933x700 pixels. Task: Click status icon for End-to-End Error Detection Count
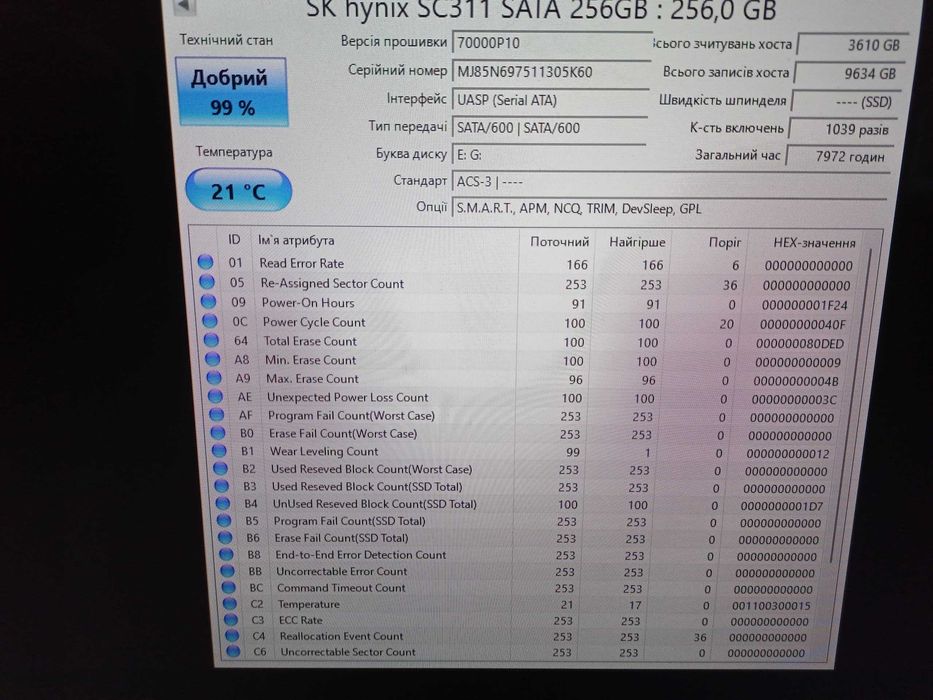coord(226,554)
